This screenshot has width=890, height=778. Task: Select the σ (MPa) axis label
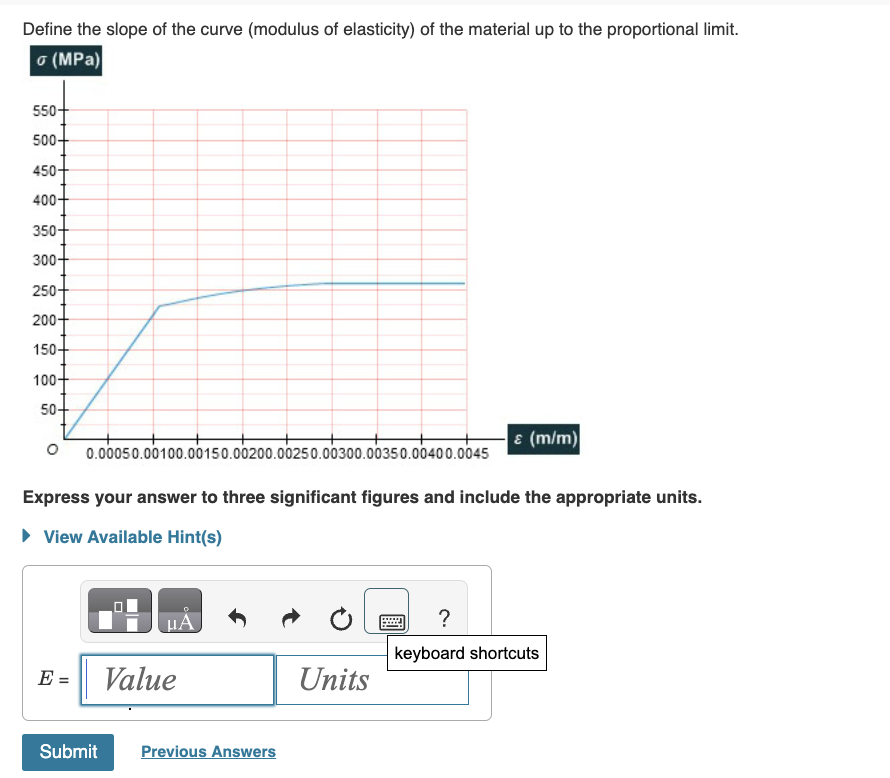(x=66, y=60)
